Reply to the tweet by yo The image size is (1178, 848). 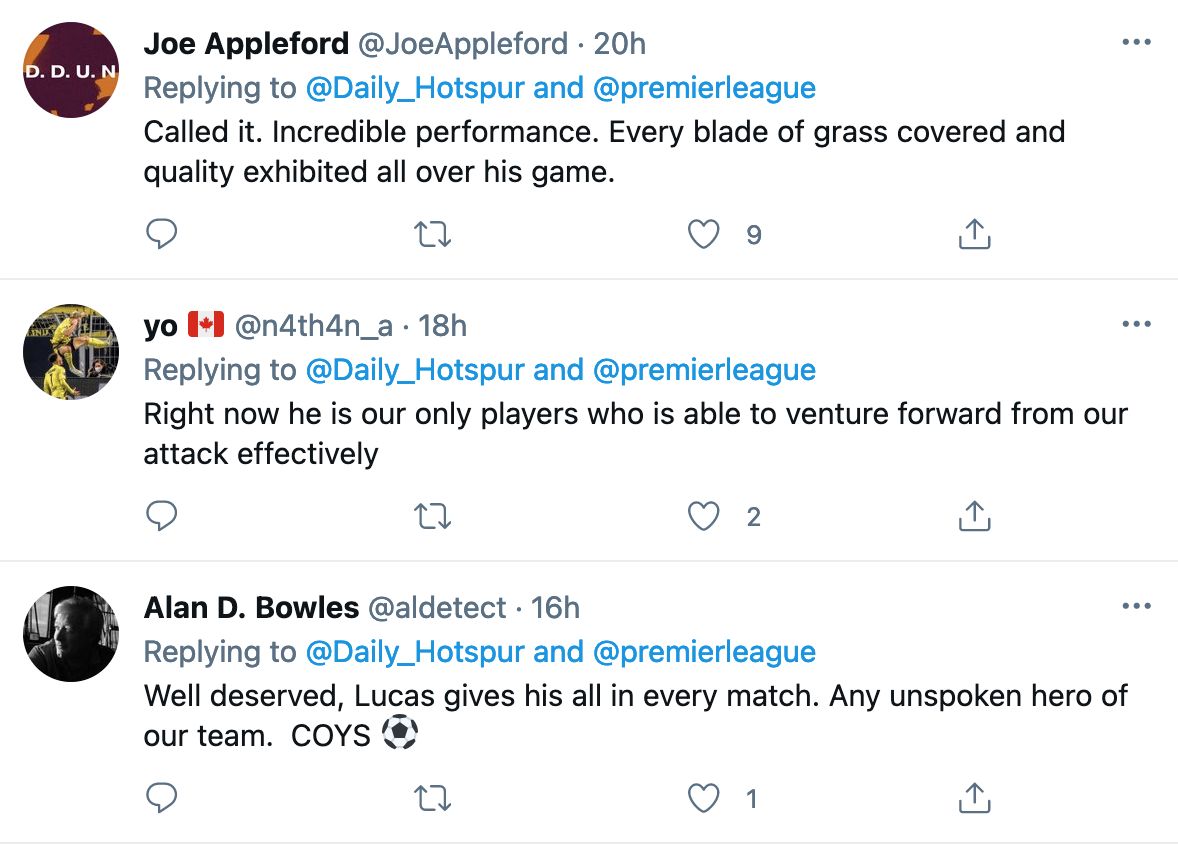coord(161,516)
